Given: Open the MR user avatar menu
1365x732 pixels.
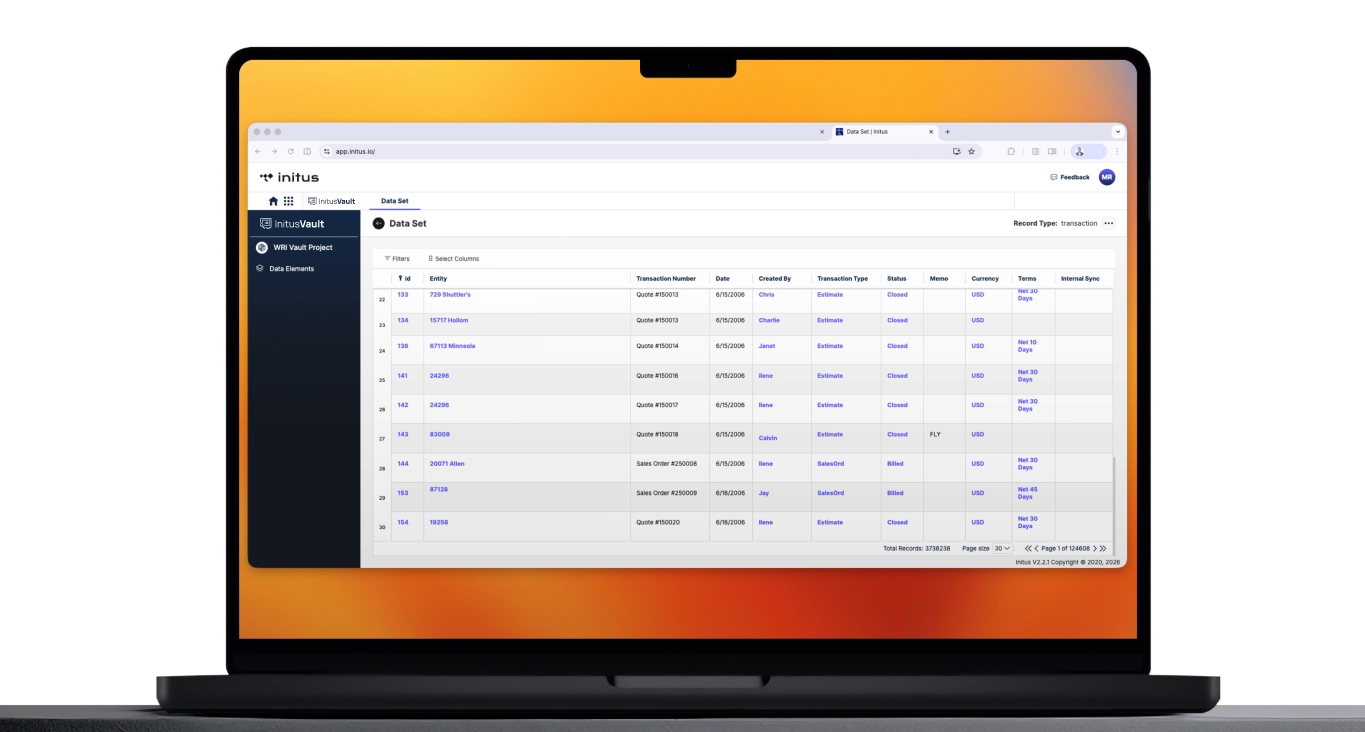Looking at the screenshot, I should 1106,177.
